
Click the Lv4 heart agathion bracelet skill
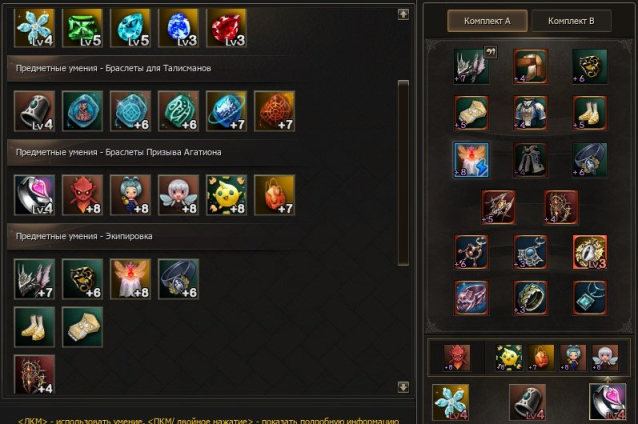click(x=34, y=195)
